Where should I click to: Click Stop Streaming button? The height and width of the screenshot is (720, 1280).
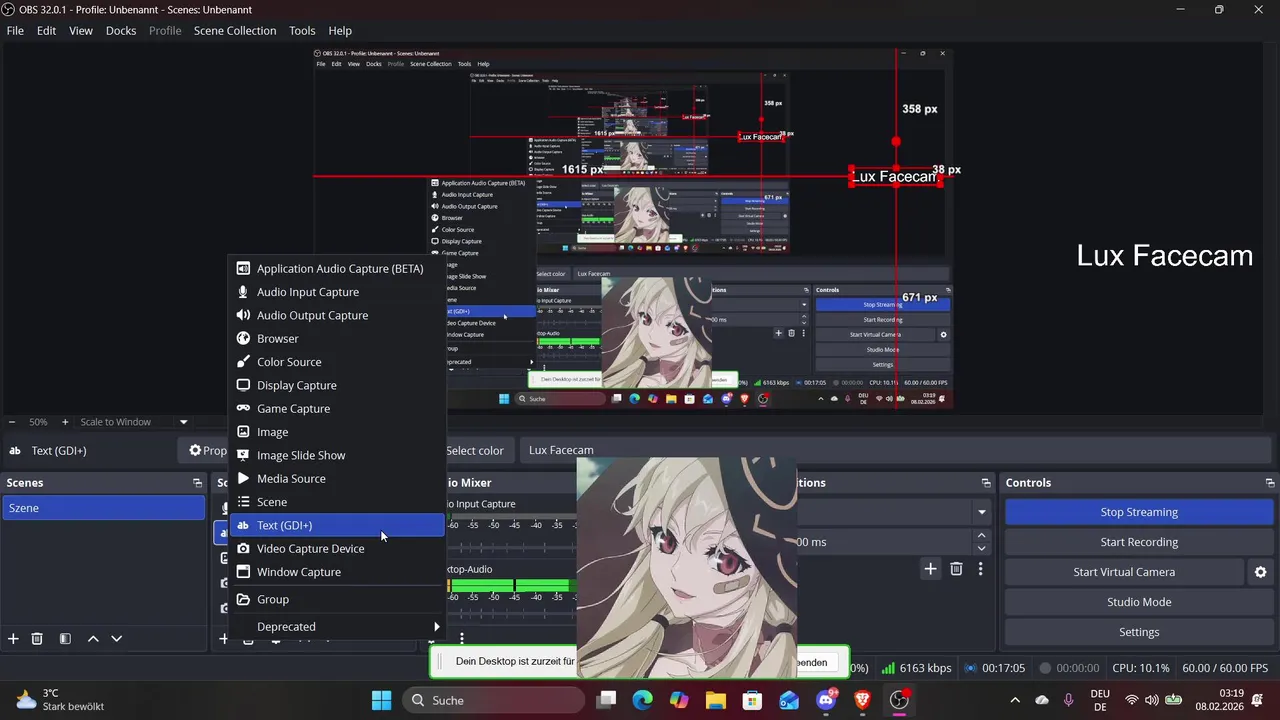click(x=1139, y=512)
